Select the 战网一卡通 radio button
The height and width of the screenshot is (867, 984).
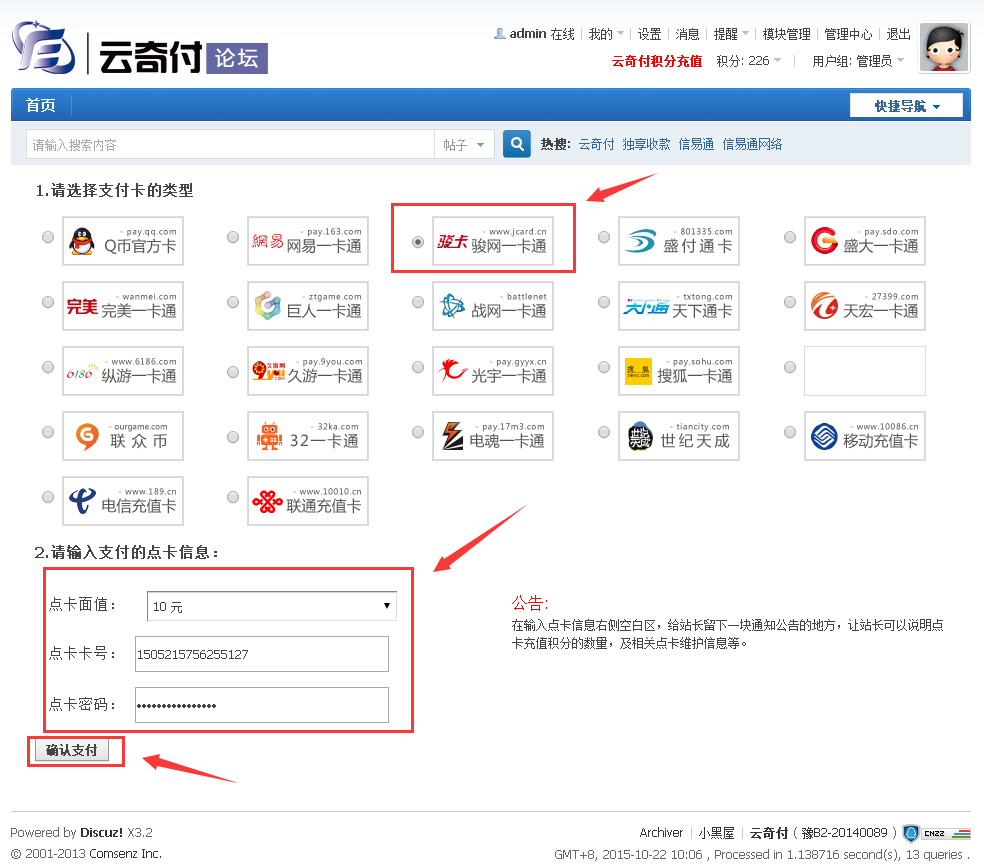[418, 302]
